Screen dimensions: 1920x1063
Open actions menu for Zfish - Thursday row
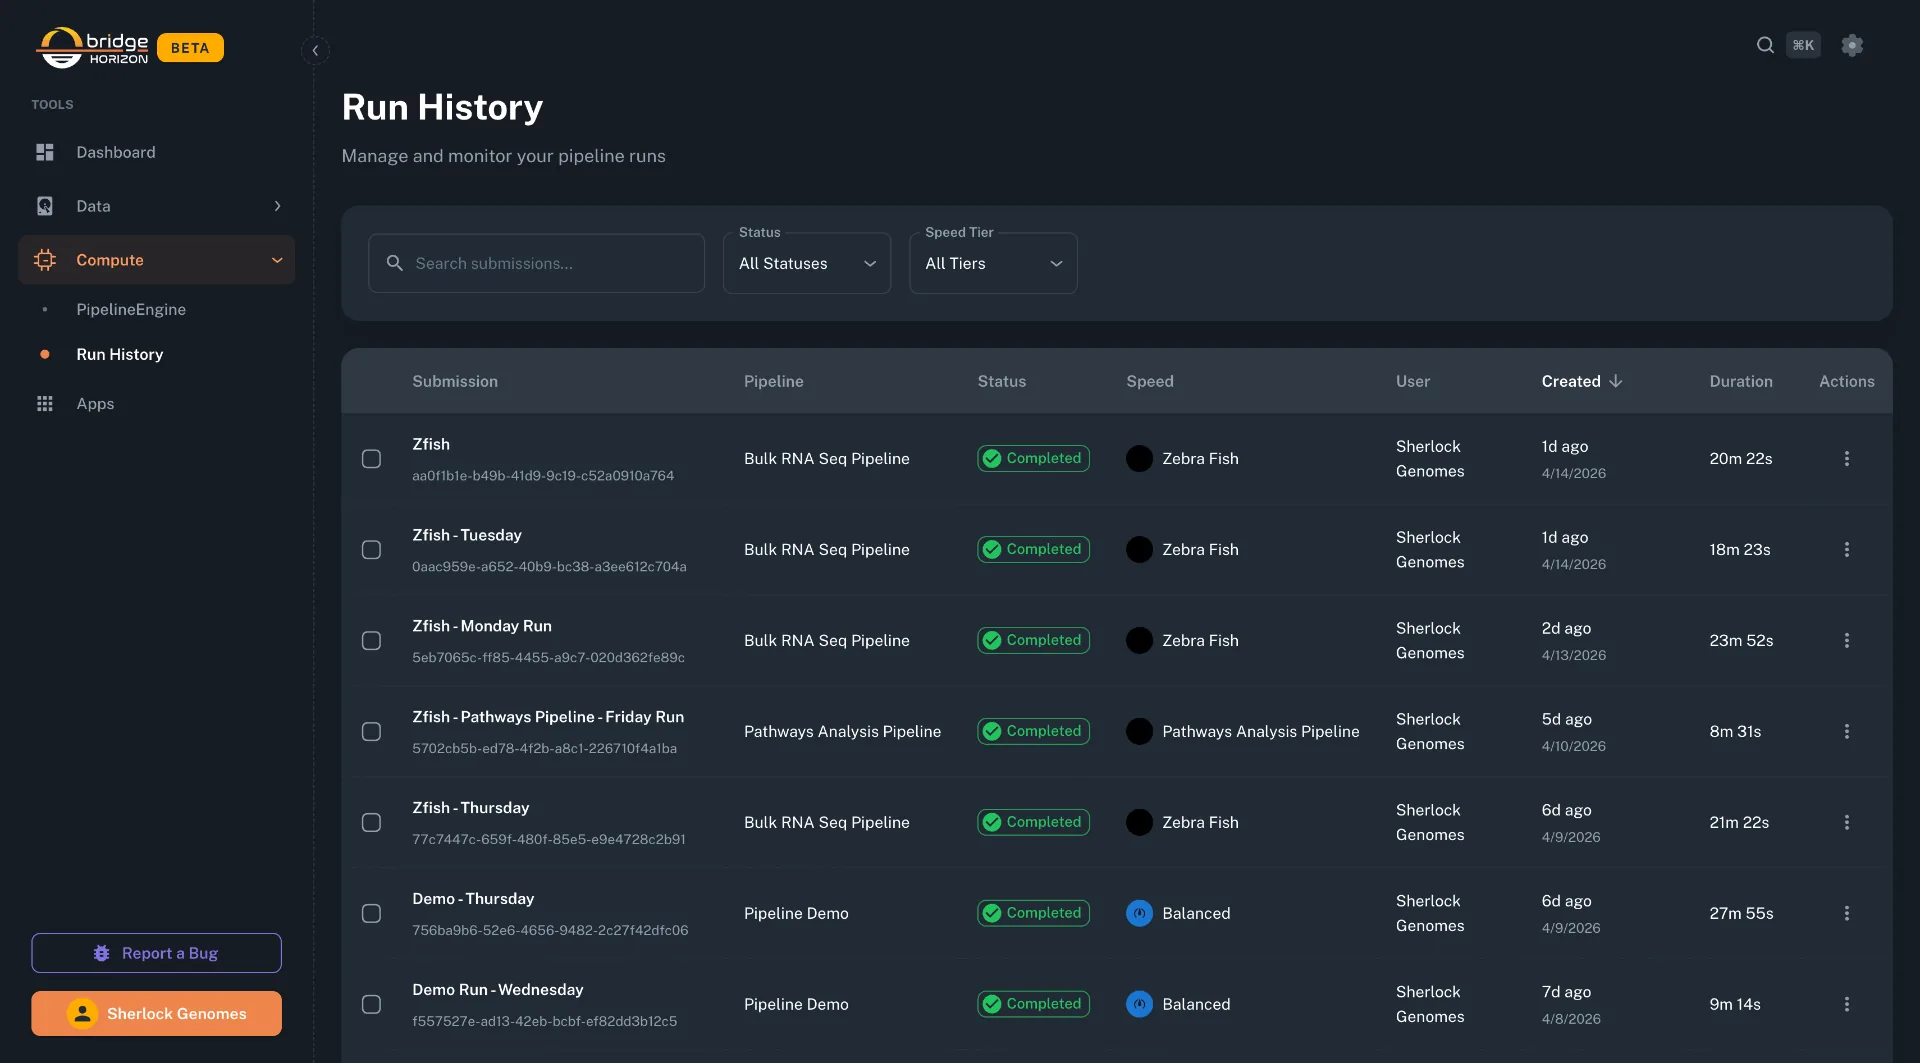point(1846,822)
